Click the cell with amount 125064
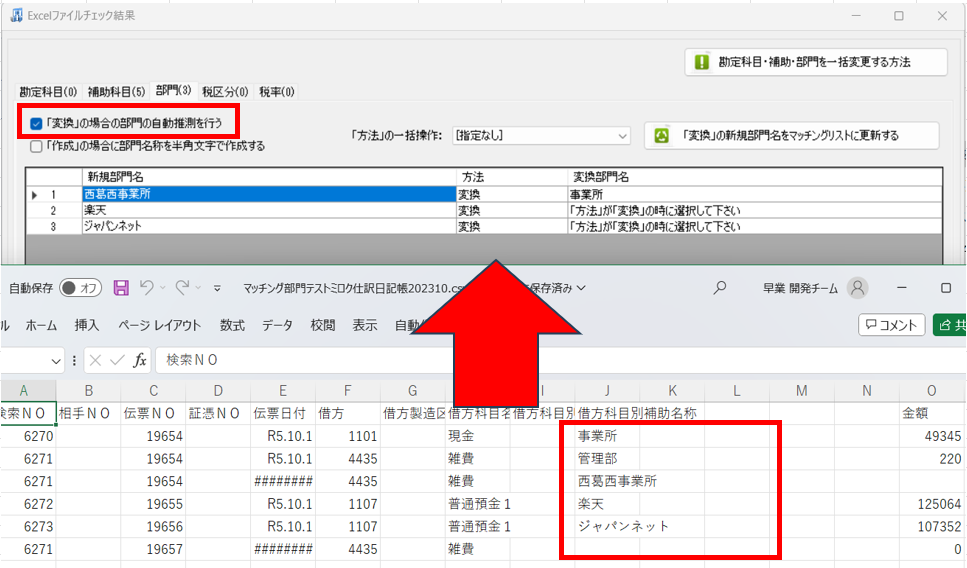967x568 pixels. pos(931,504)
